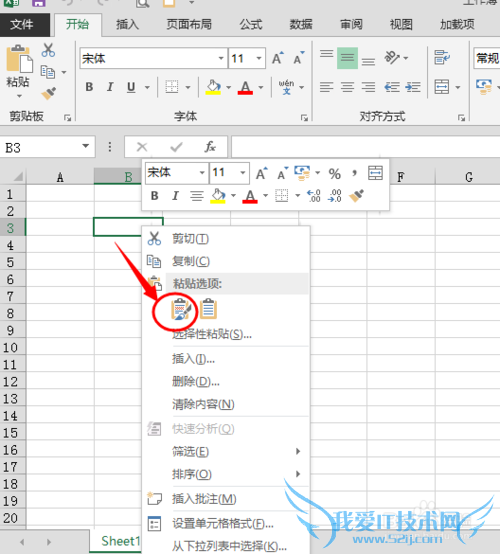Screen dimensions: 500x554
Task: Open fill color dropdown arrow in ribbon
Action: pos(228,87)
